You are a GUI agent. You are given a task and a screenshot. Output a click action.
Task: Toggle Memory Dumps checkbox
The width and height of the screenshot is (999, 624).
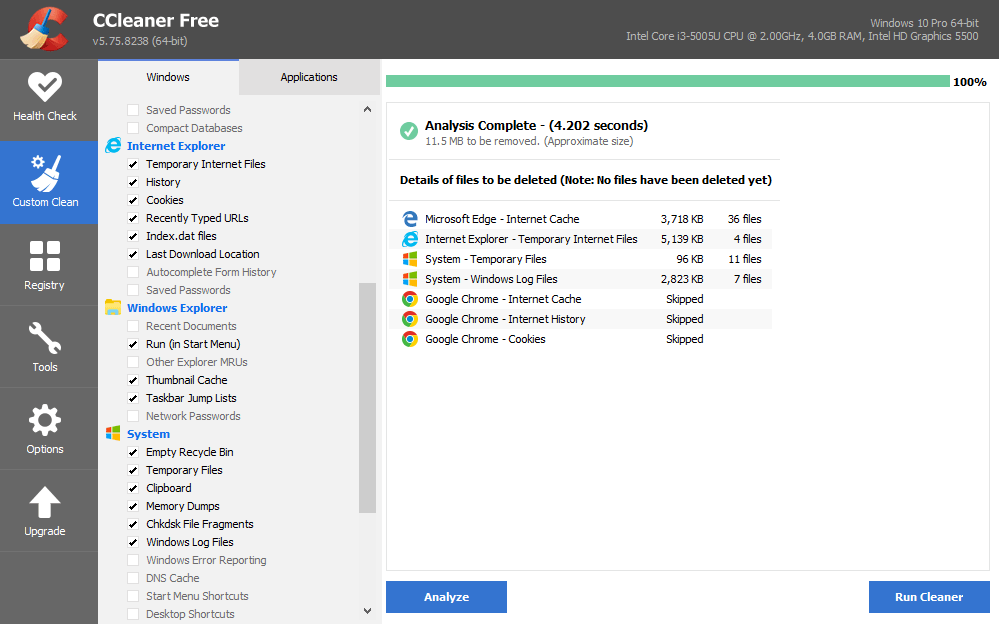[133, 506]
